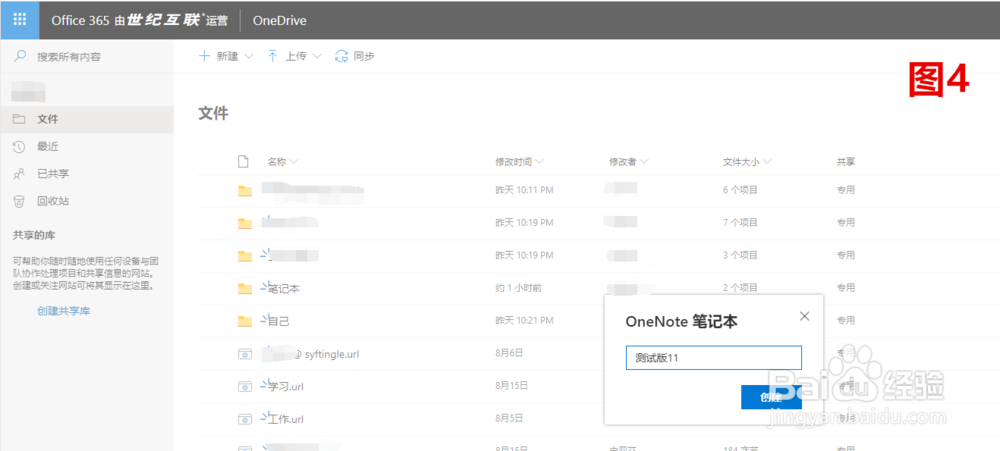Click the 2 个项目 size cell
The image size is (1000, 451).
[x=740, y=288]
